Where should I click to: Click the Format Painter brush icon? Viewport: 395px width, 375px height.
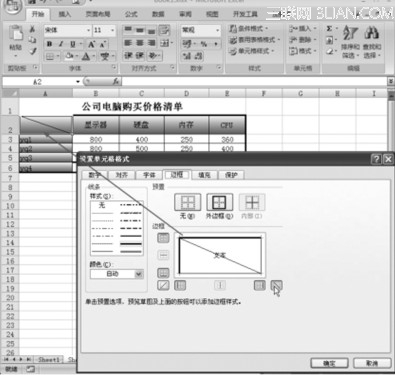pos(33,51)
